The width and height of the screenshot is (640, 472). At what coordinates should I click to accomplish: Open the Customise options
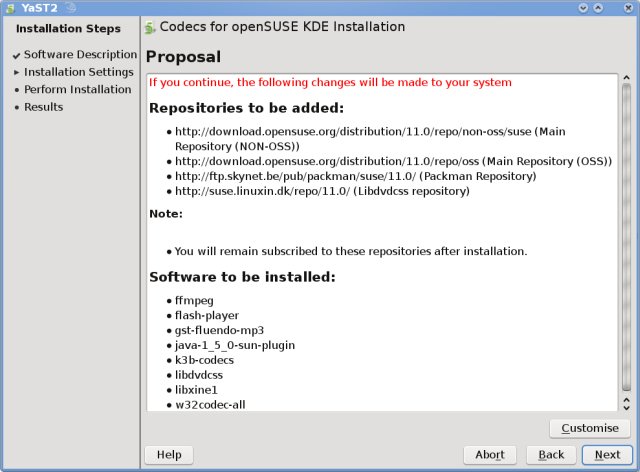click(x=590, y=428)
